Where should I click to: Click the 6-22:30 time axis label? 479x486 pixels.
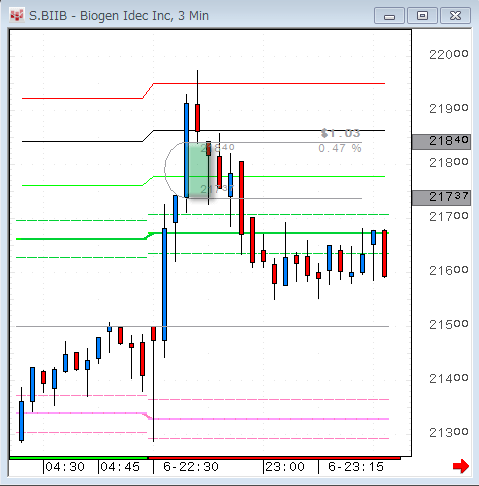pyautogui.click(x=191, y=467)
